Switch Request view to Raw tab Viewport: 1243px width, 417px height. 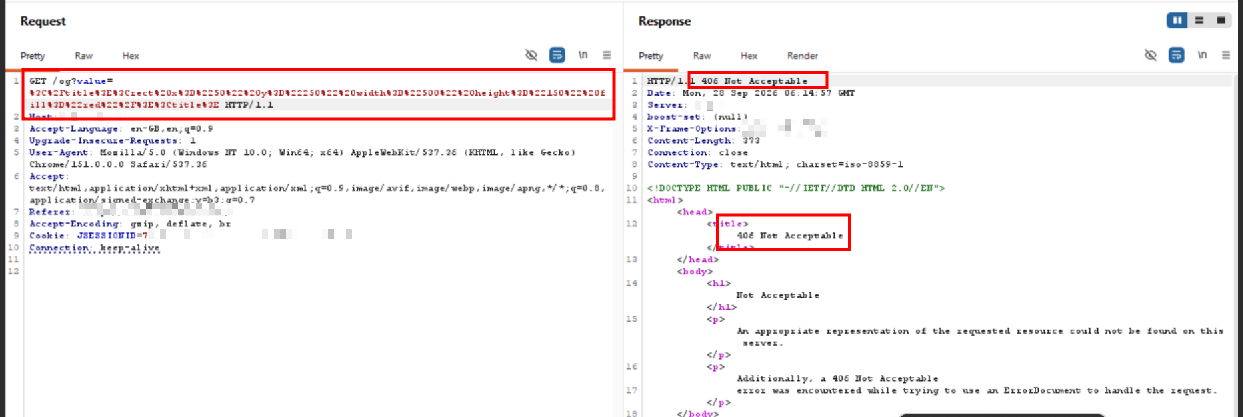(83, 56)
